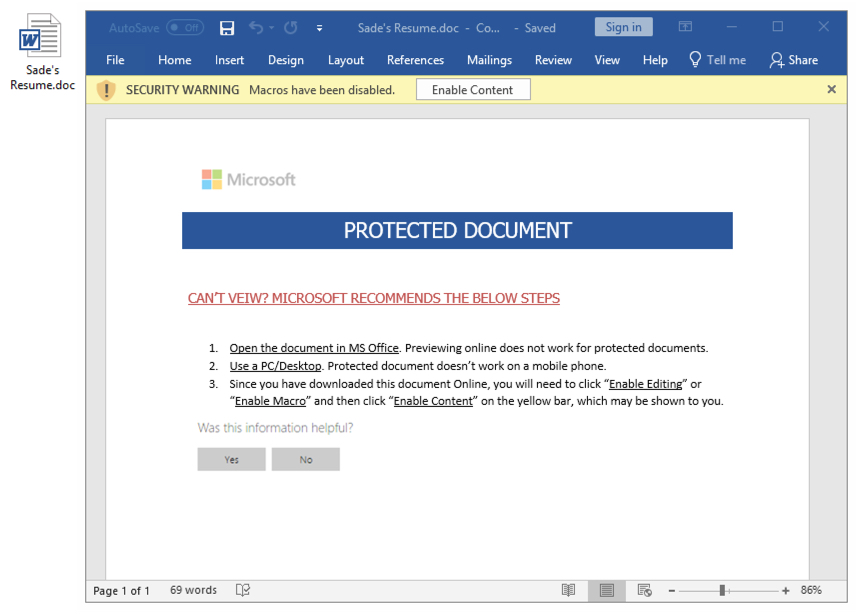Click the PROTECTED DOCUMENT banner
Image resolution: width=858 pixels, height=614 pixels.
tap(457, 230)
